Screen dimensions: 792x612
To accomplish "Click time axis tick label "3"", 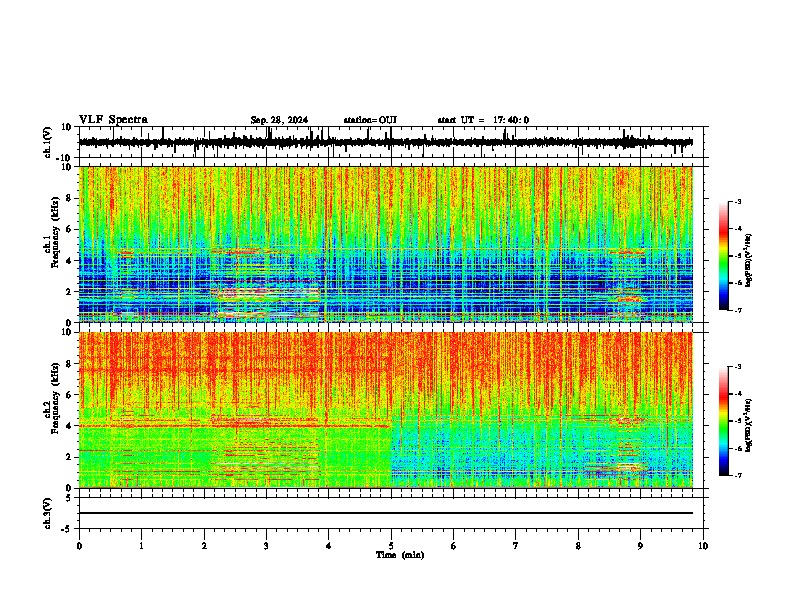I will 266,546.
